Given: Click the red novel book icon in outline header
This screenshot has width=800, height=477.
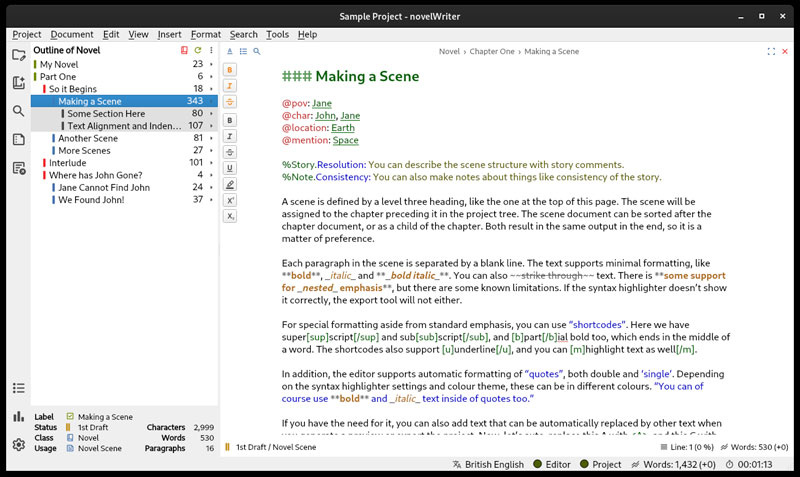Looking at the screenshot, I should [184, 50].
